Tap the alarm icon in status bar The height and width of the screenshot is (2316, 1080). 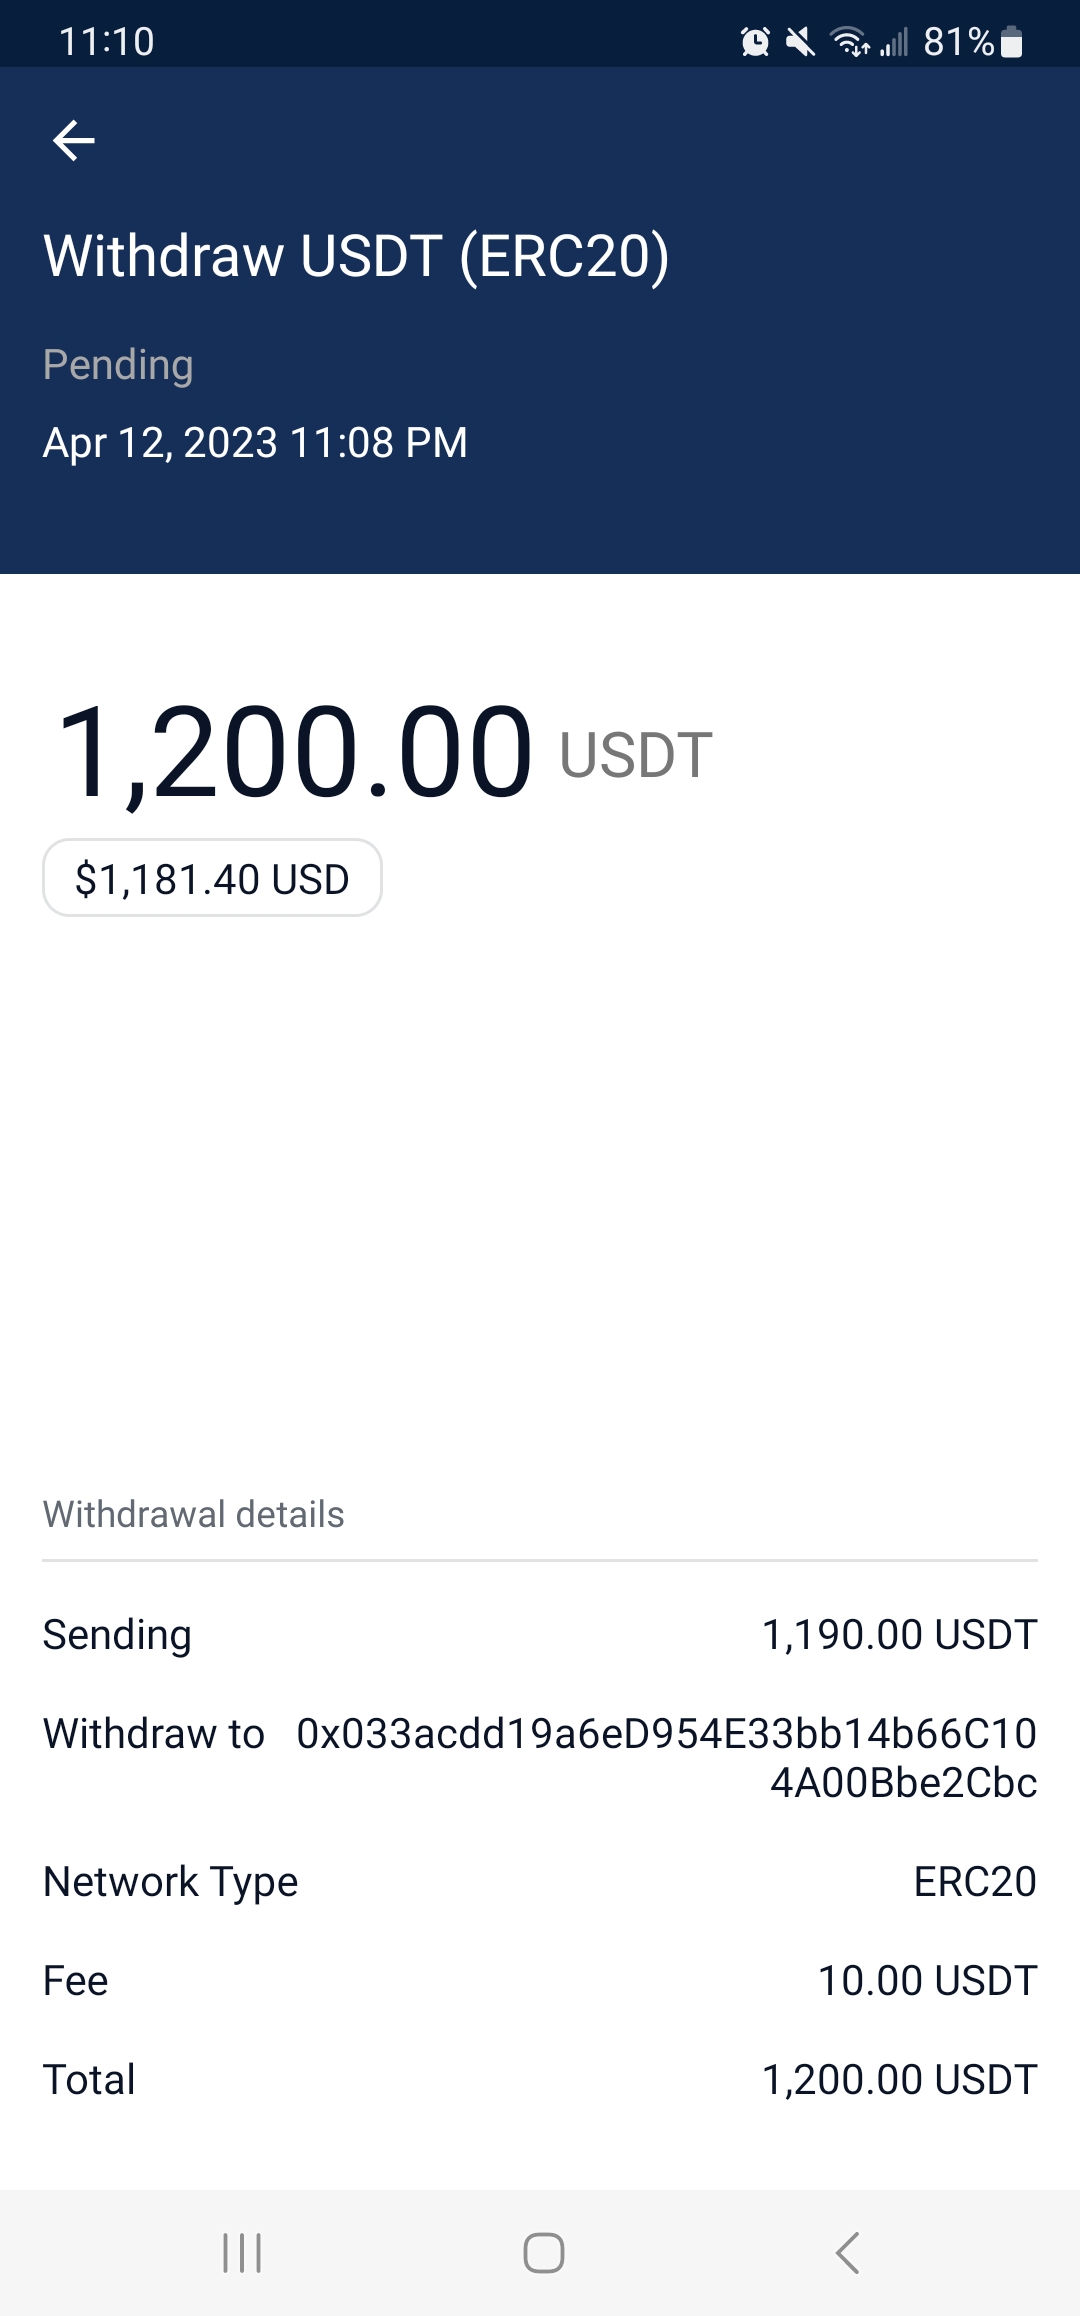pyautogui.click(x=755, y=42)
